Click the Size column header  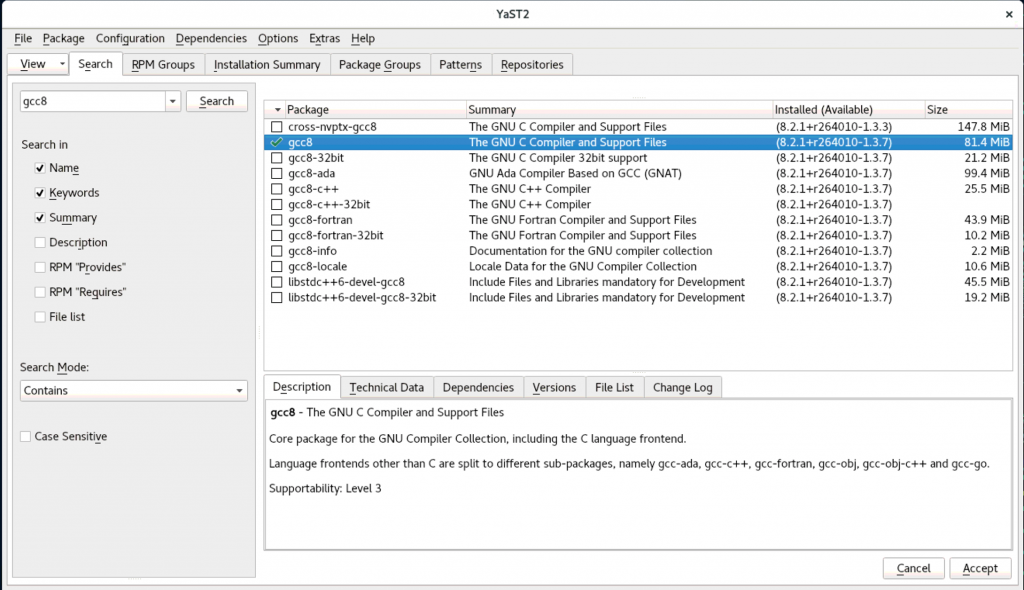tap(937, 109)
